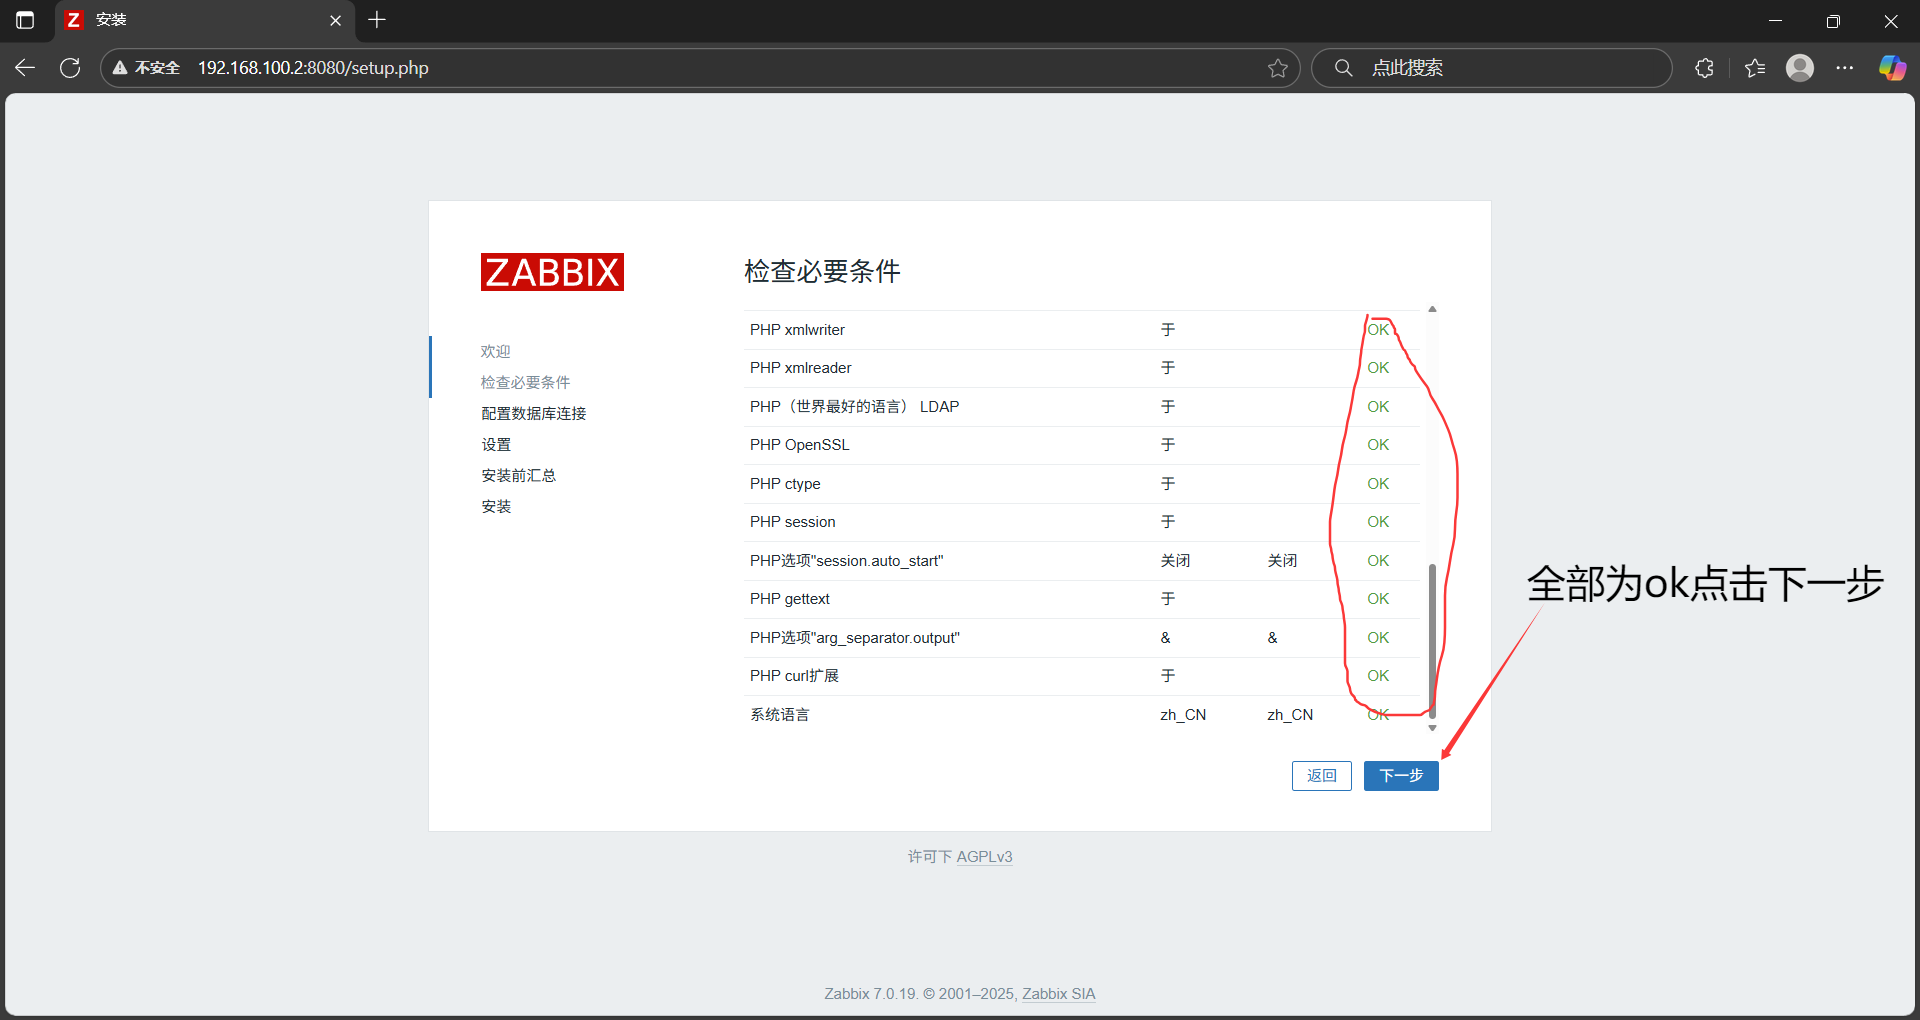
Task: Open the AGPLv3 license link
Action: tap(984, 857)
